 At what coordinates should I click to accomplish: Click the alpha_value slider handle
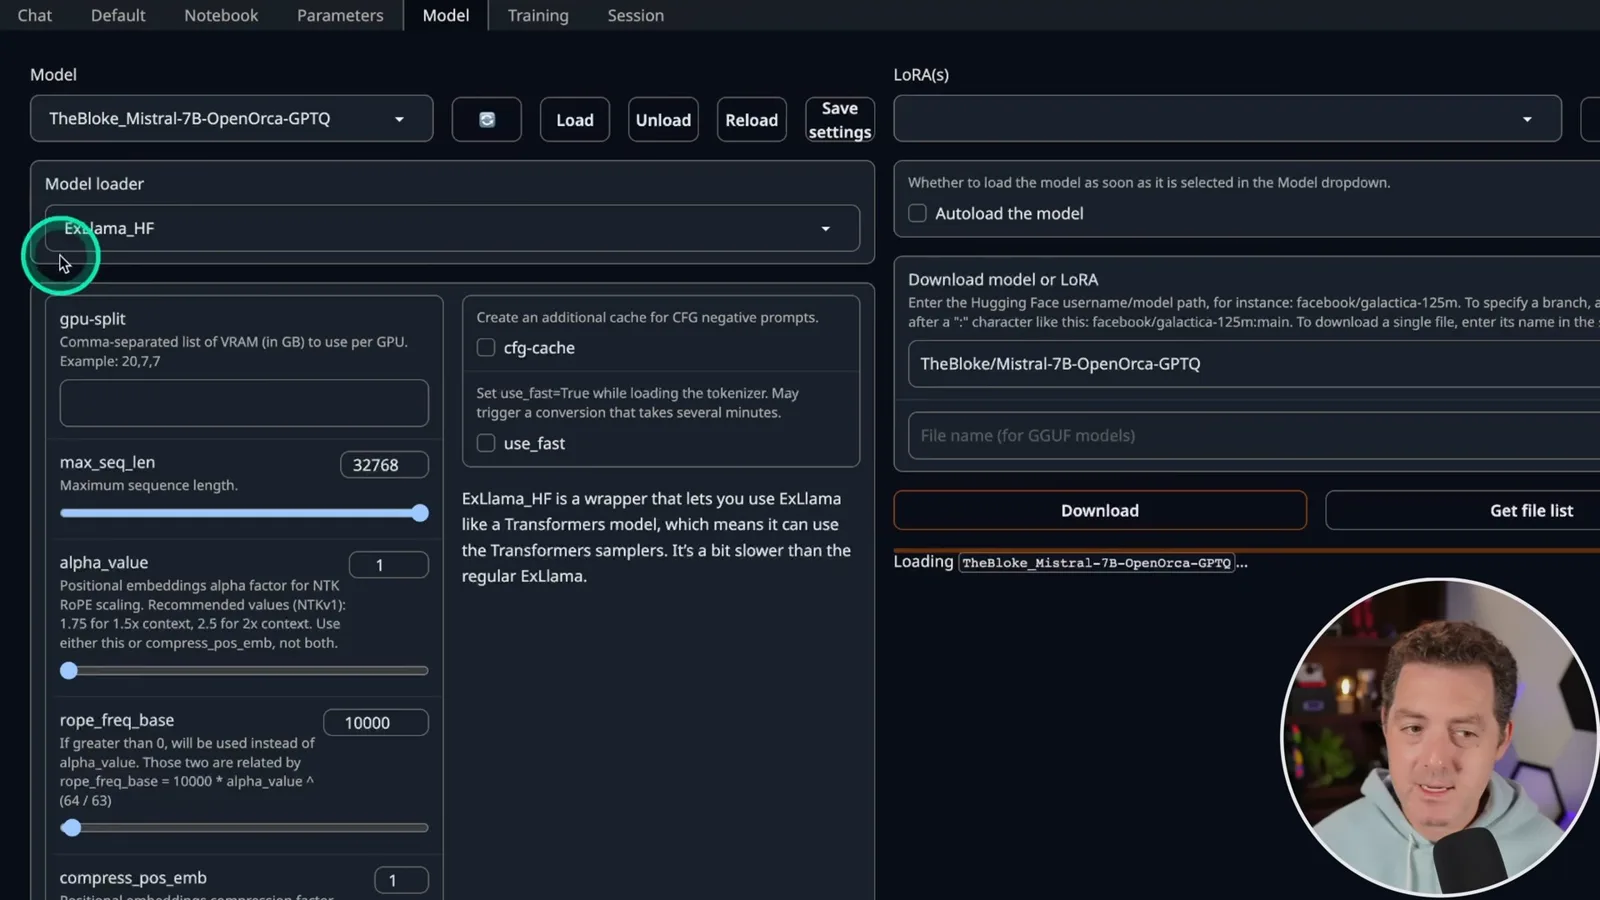[x=69, y=670]
